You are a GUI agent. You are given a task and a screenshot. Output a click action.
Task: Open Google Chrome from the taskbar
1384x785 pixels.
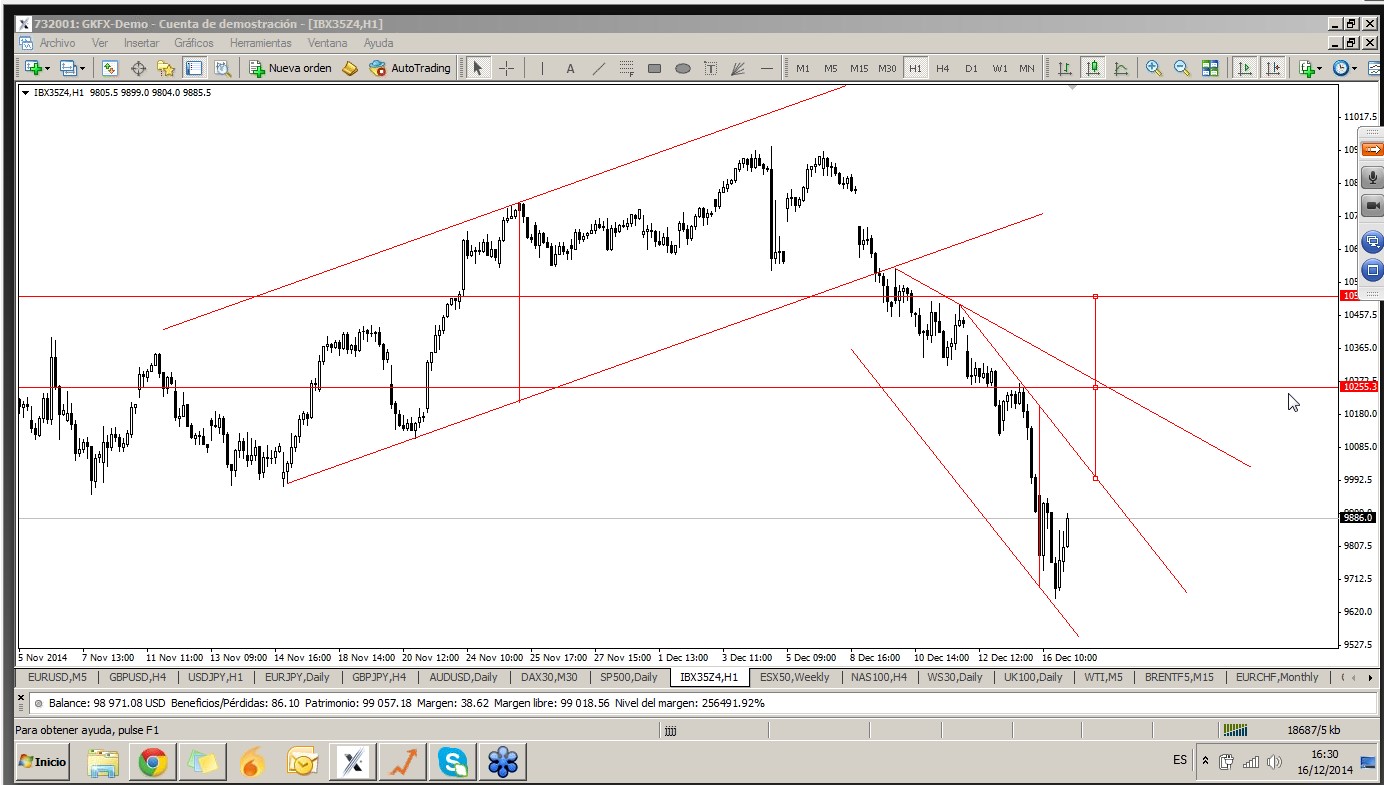[x=153, y=763]
